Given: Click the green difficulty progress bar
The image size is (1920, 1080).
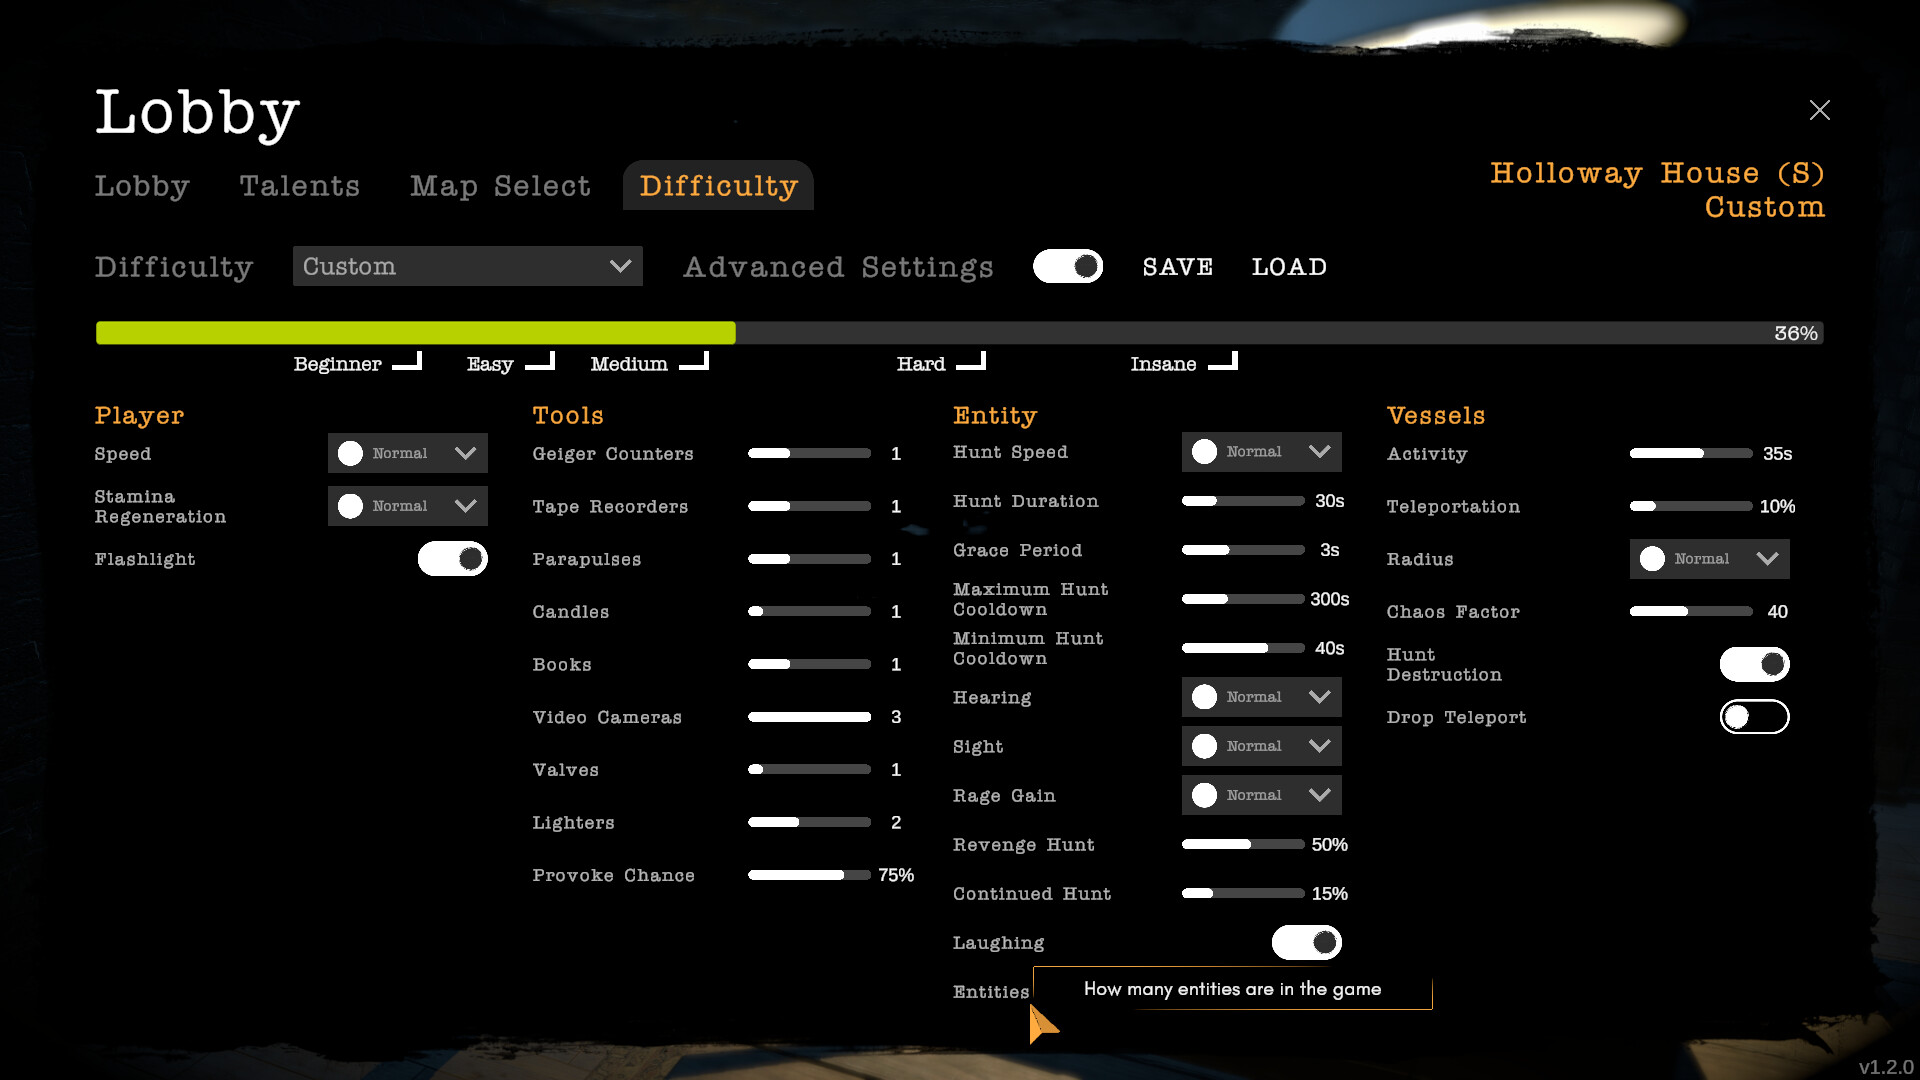Looking at the screenshot, I should point(415,332).
